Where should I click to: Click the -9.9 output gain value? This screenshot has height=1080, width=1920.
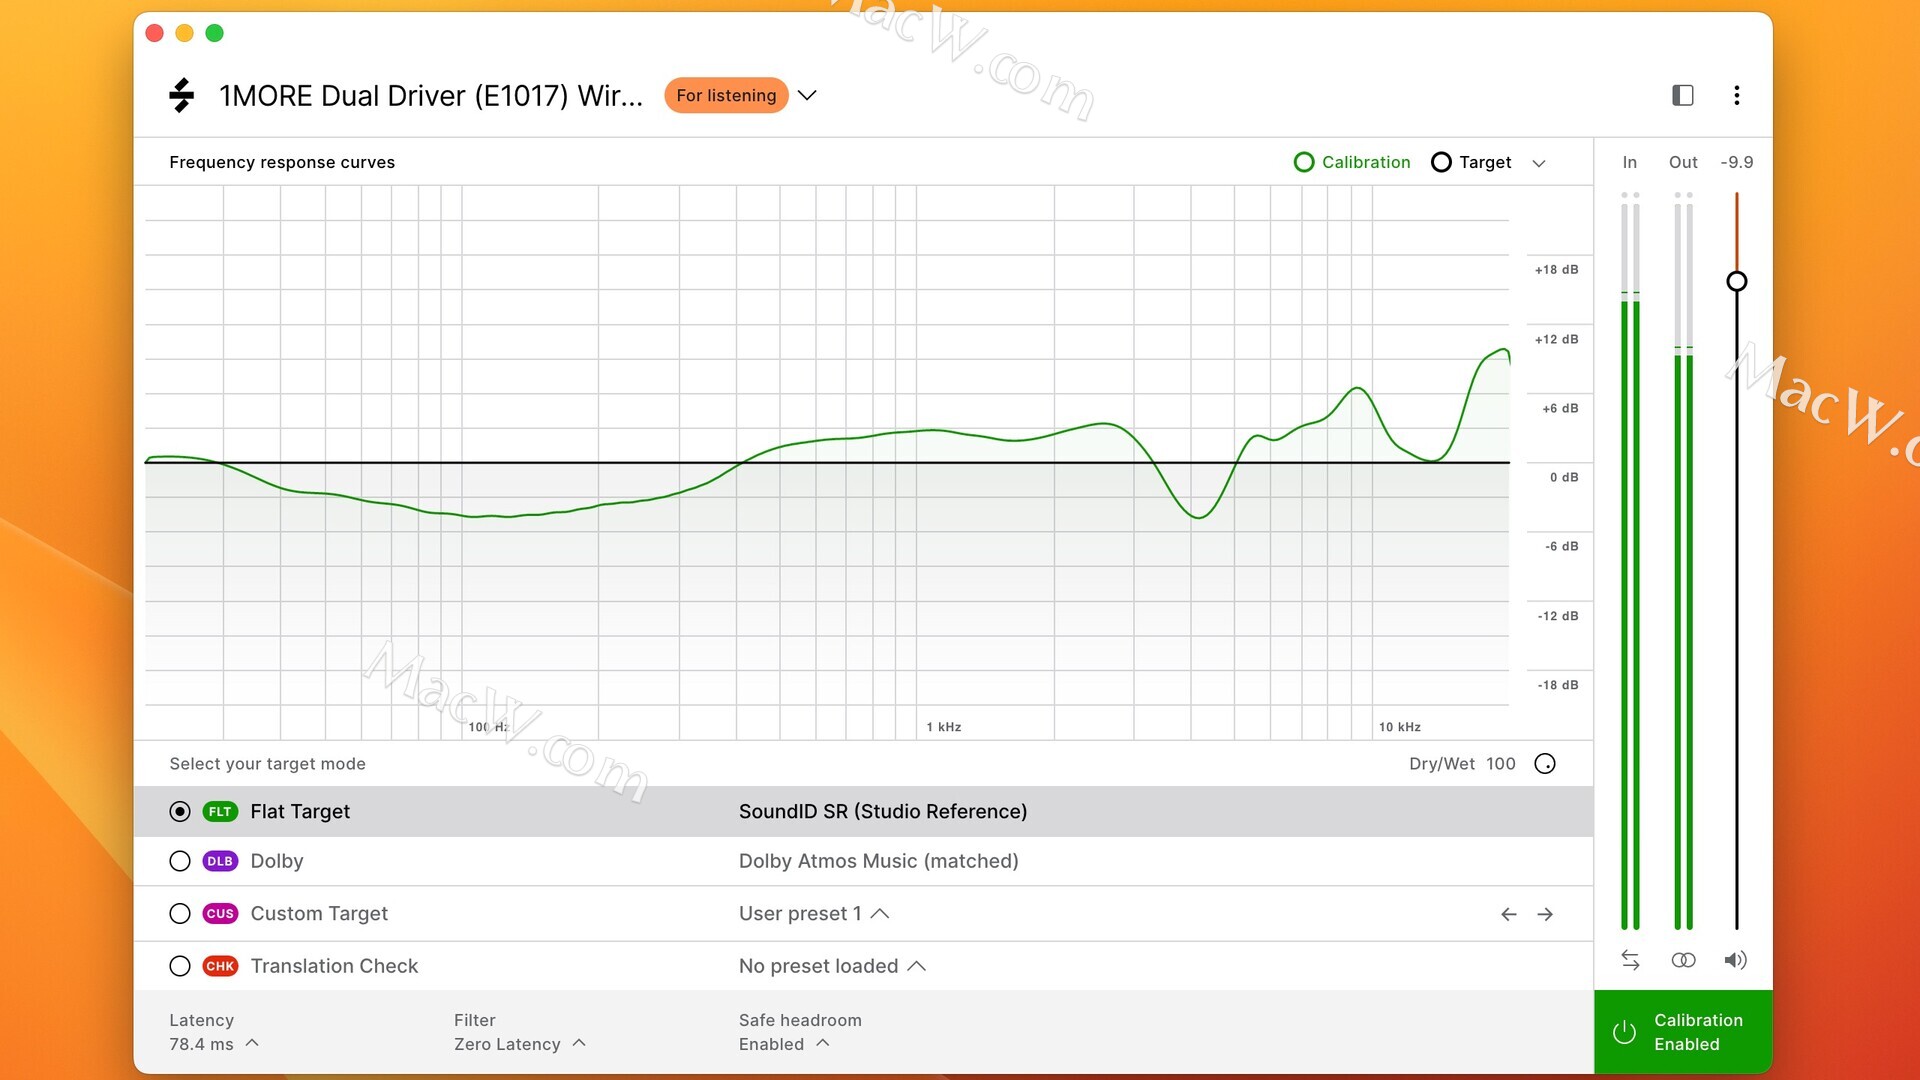point(1737,162)
